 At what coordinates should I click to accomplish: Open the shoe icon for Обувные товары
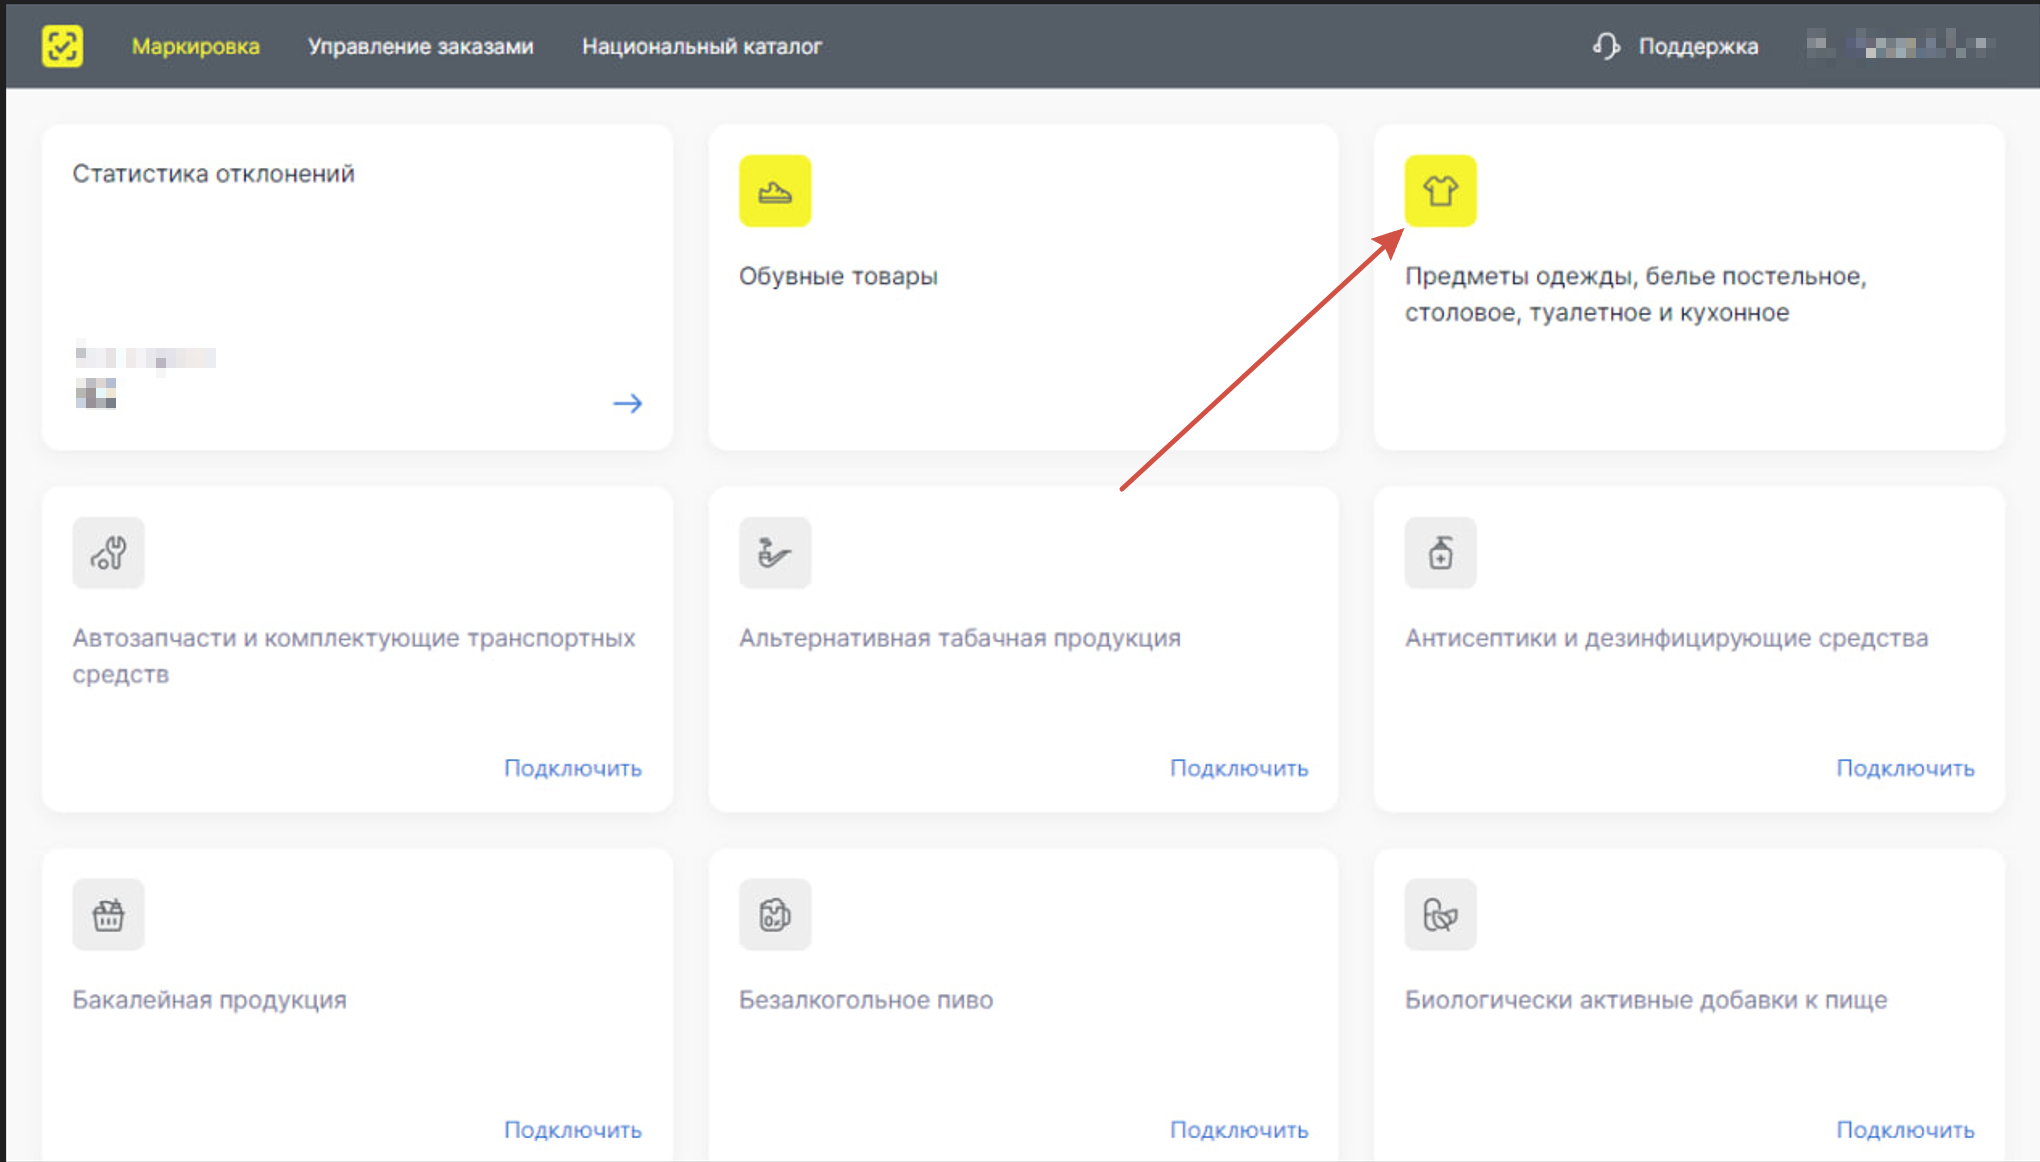coord(775,191)
